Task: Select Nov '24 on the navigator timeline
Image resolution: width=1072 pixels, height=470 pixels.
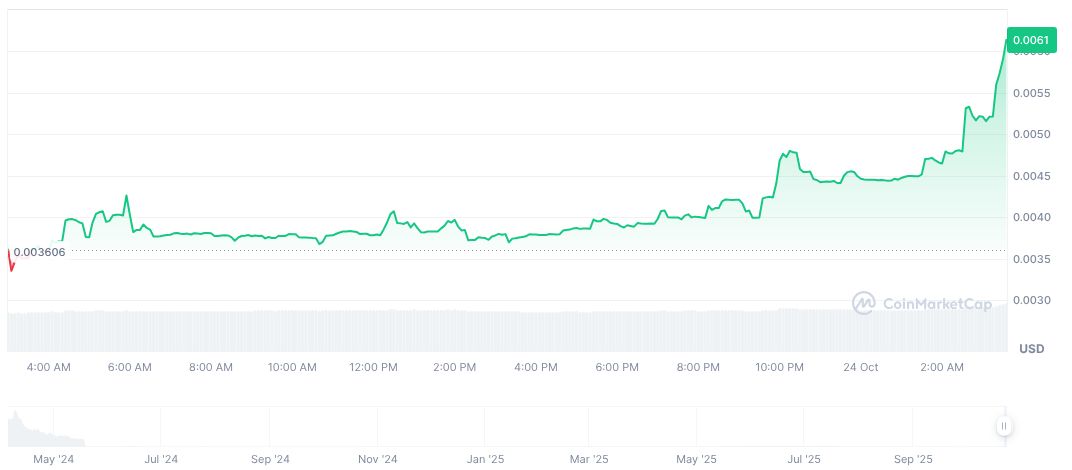Action: coord(377,459)
